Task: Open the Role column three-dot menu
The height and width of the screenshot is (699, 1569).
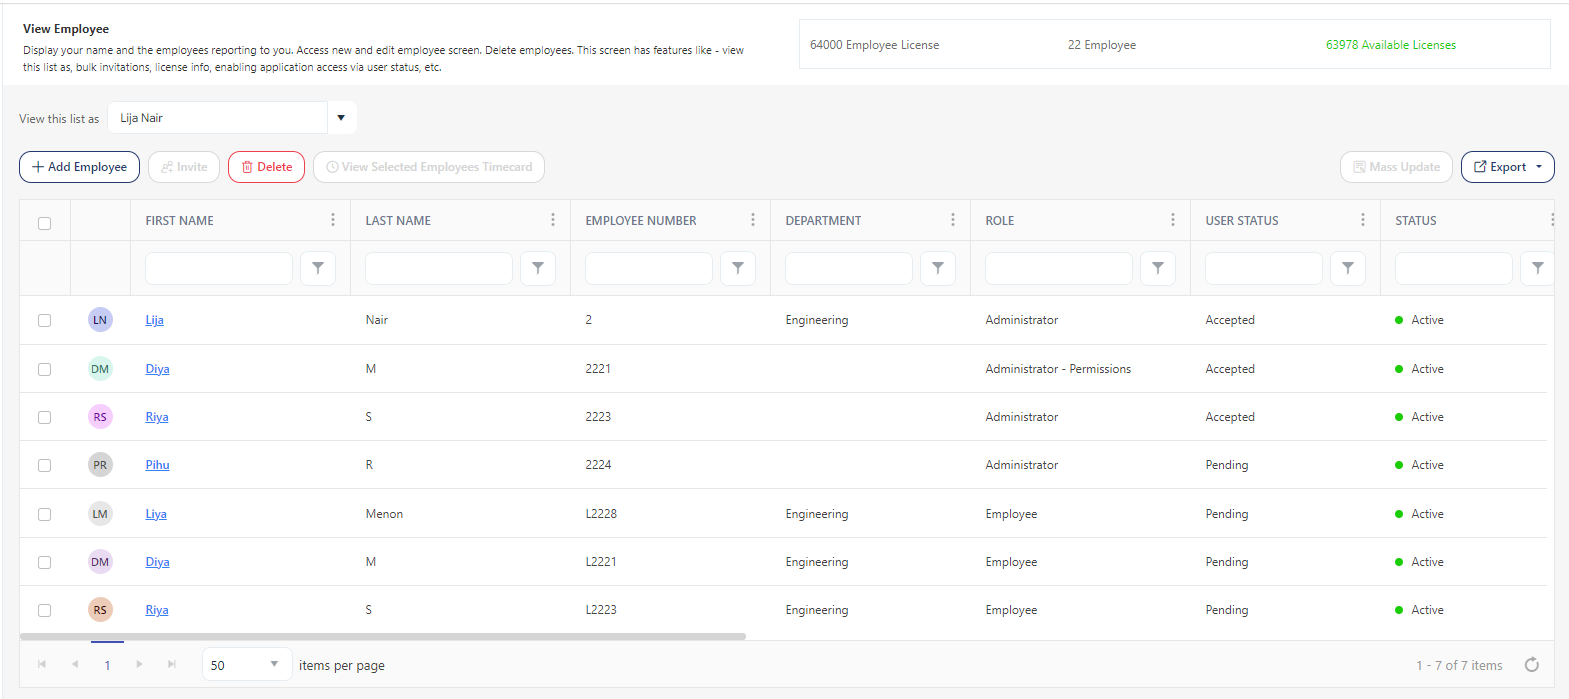Action: tap(1172, 220)
